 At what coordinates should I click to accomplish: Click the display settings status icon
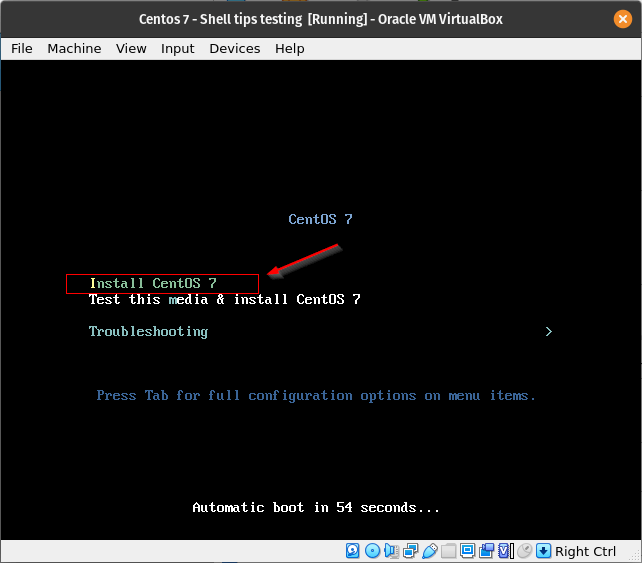[467, 551]
